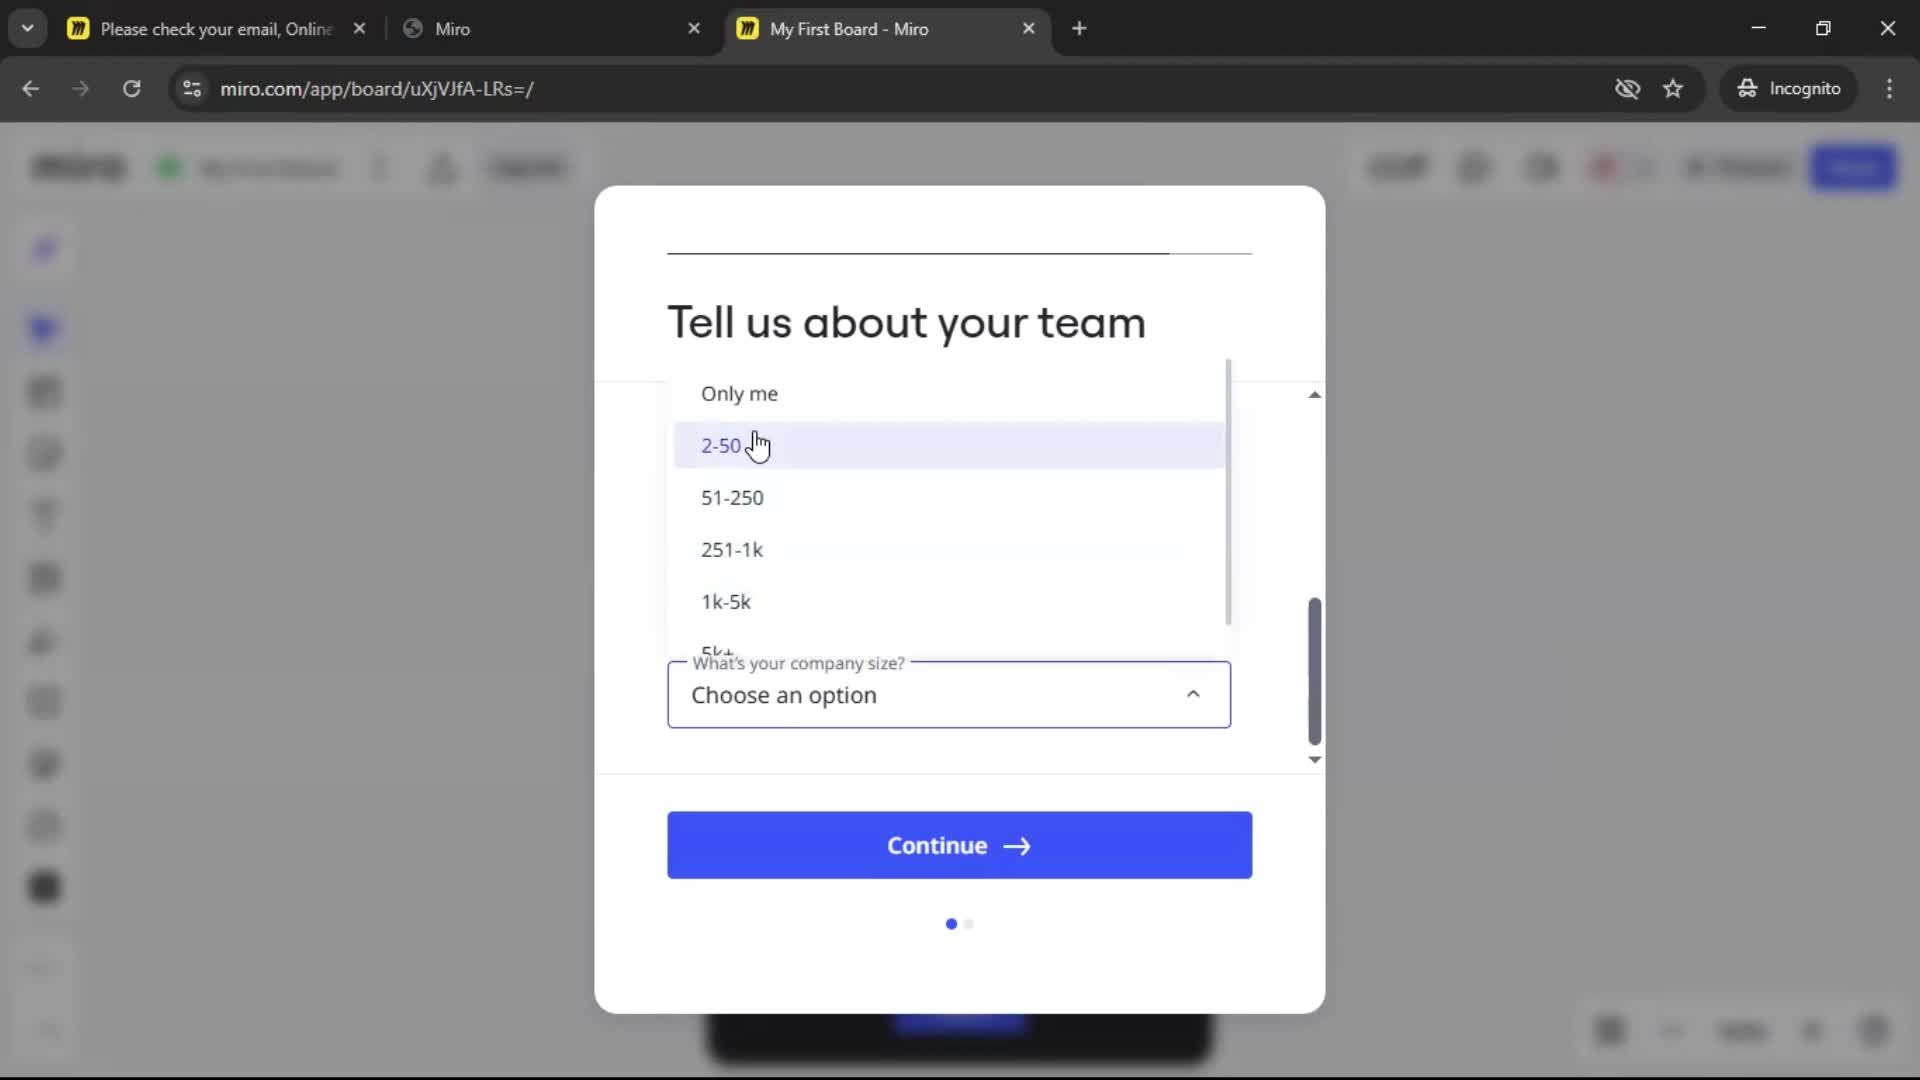1920x1080 pixels.
Task: Close the "Miro" browser tab
Action: point(694,29)
